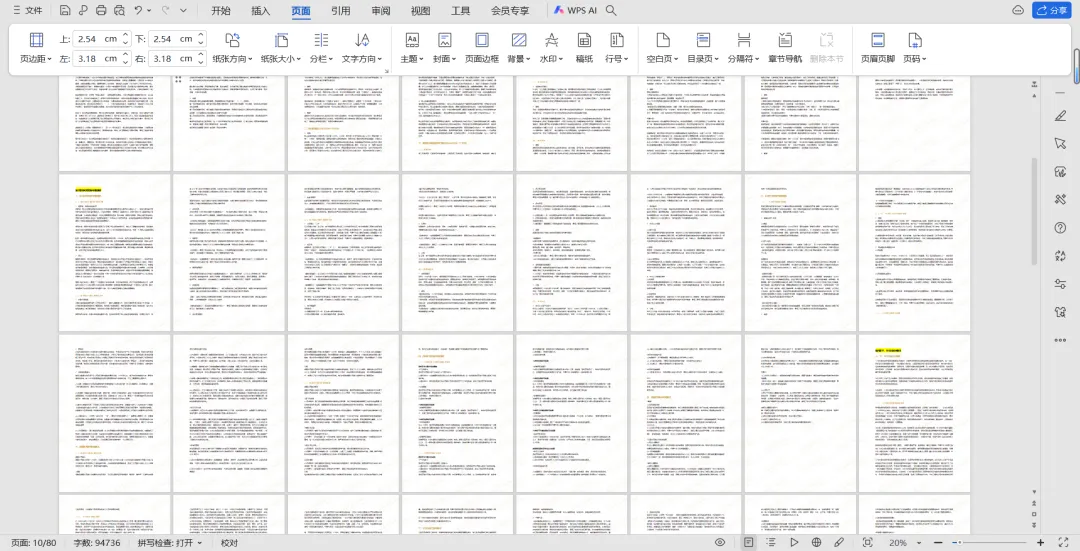
Task: Open 背景 background dropdown
Action: tap(519, 48)
